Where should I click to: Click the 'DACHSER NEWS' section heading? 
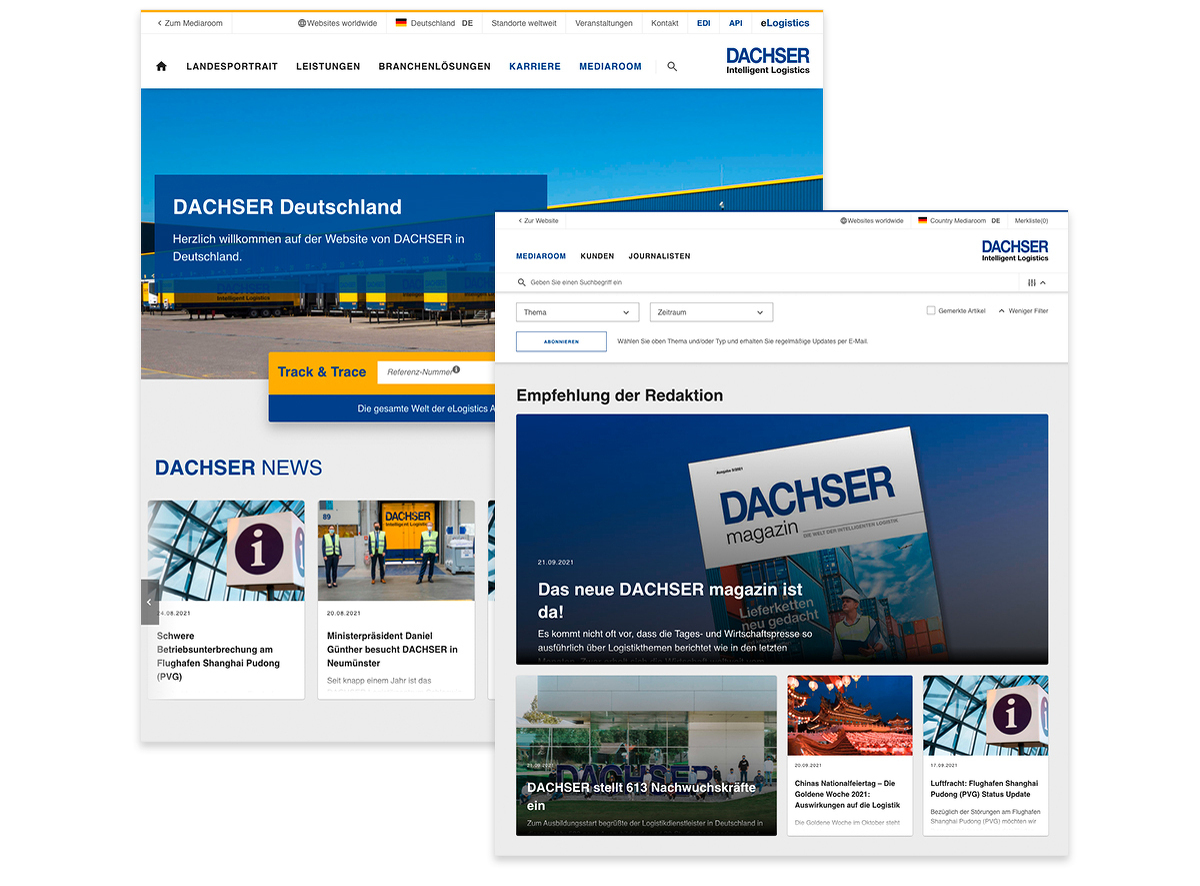[238, 467]
